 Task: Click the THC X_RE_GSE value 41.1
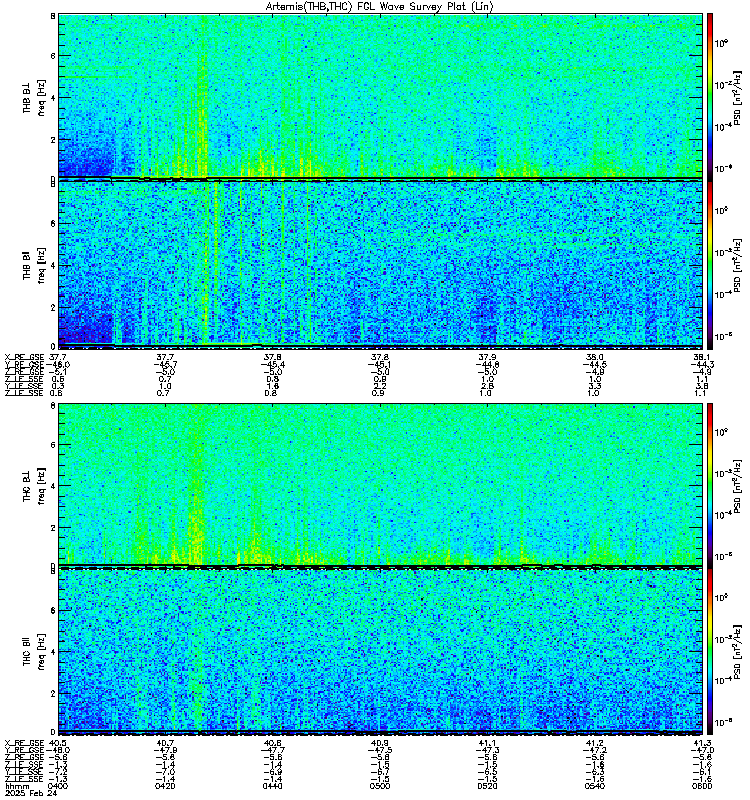click(487, 743)
